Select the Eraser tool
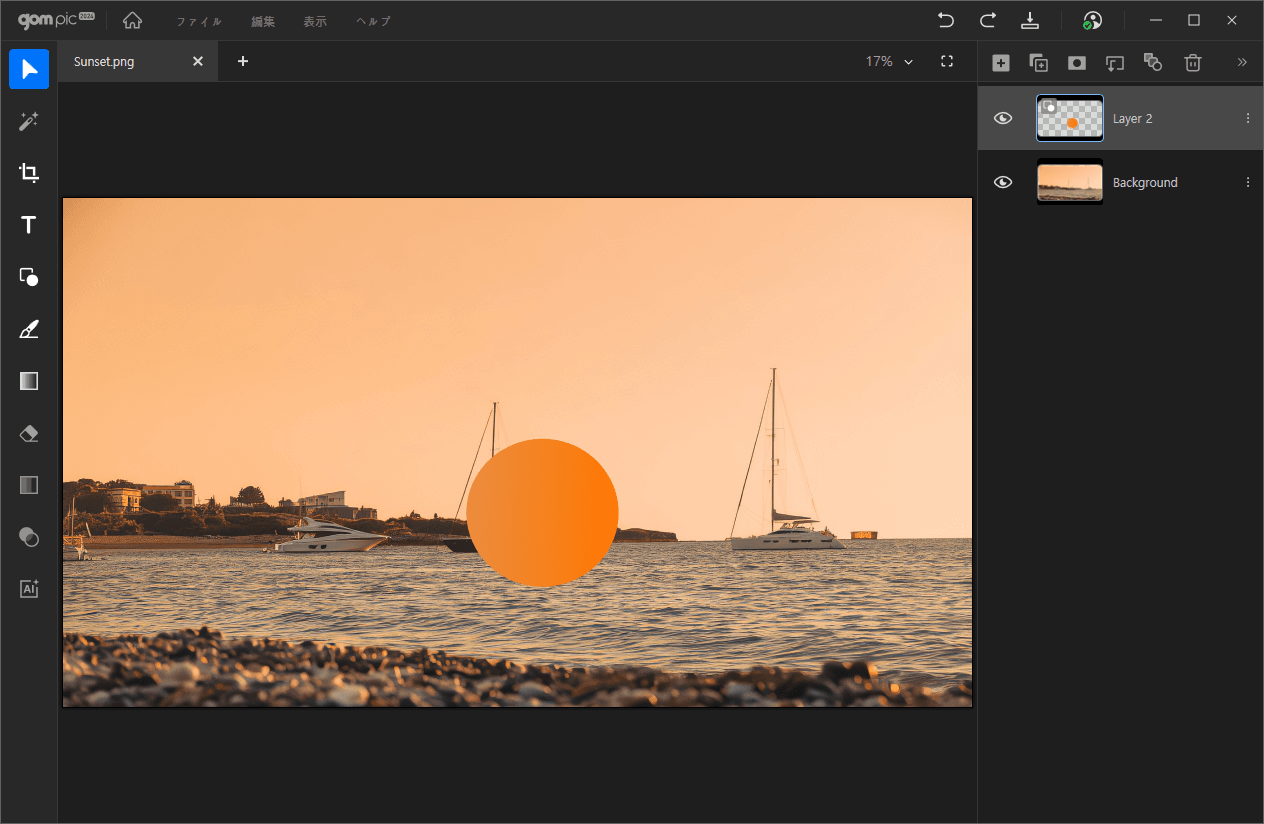Viewport: 1264px width, 824px height. (29, 433)
